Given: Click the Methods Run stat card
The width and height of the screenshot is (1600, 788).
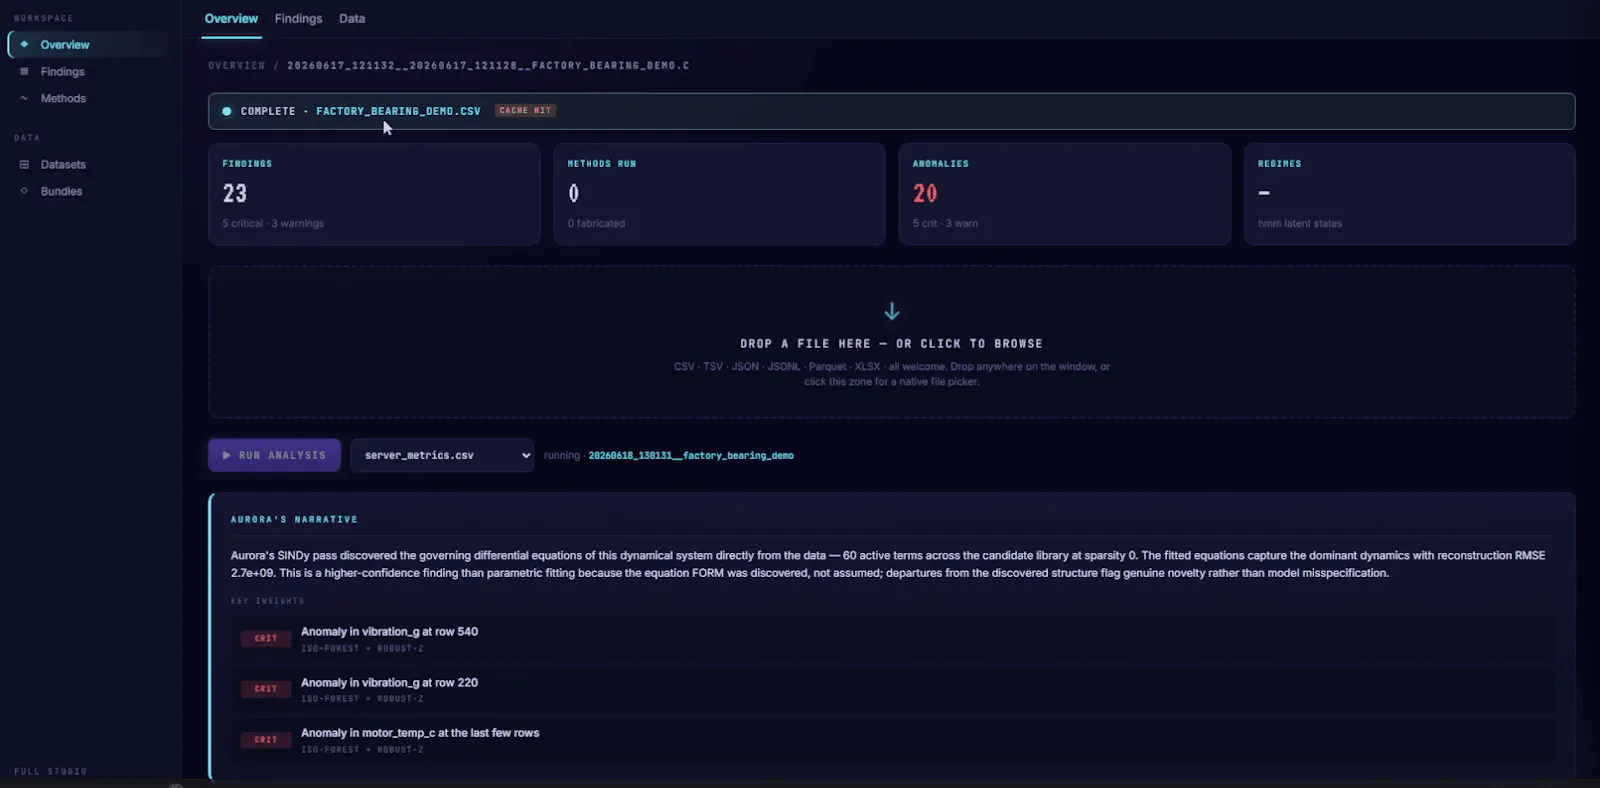Looking at the screenshot, I should point(720,194).
